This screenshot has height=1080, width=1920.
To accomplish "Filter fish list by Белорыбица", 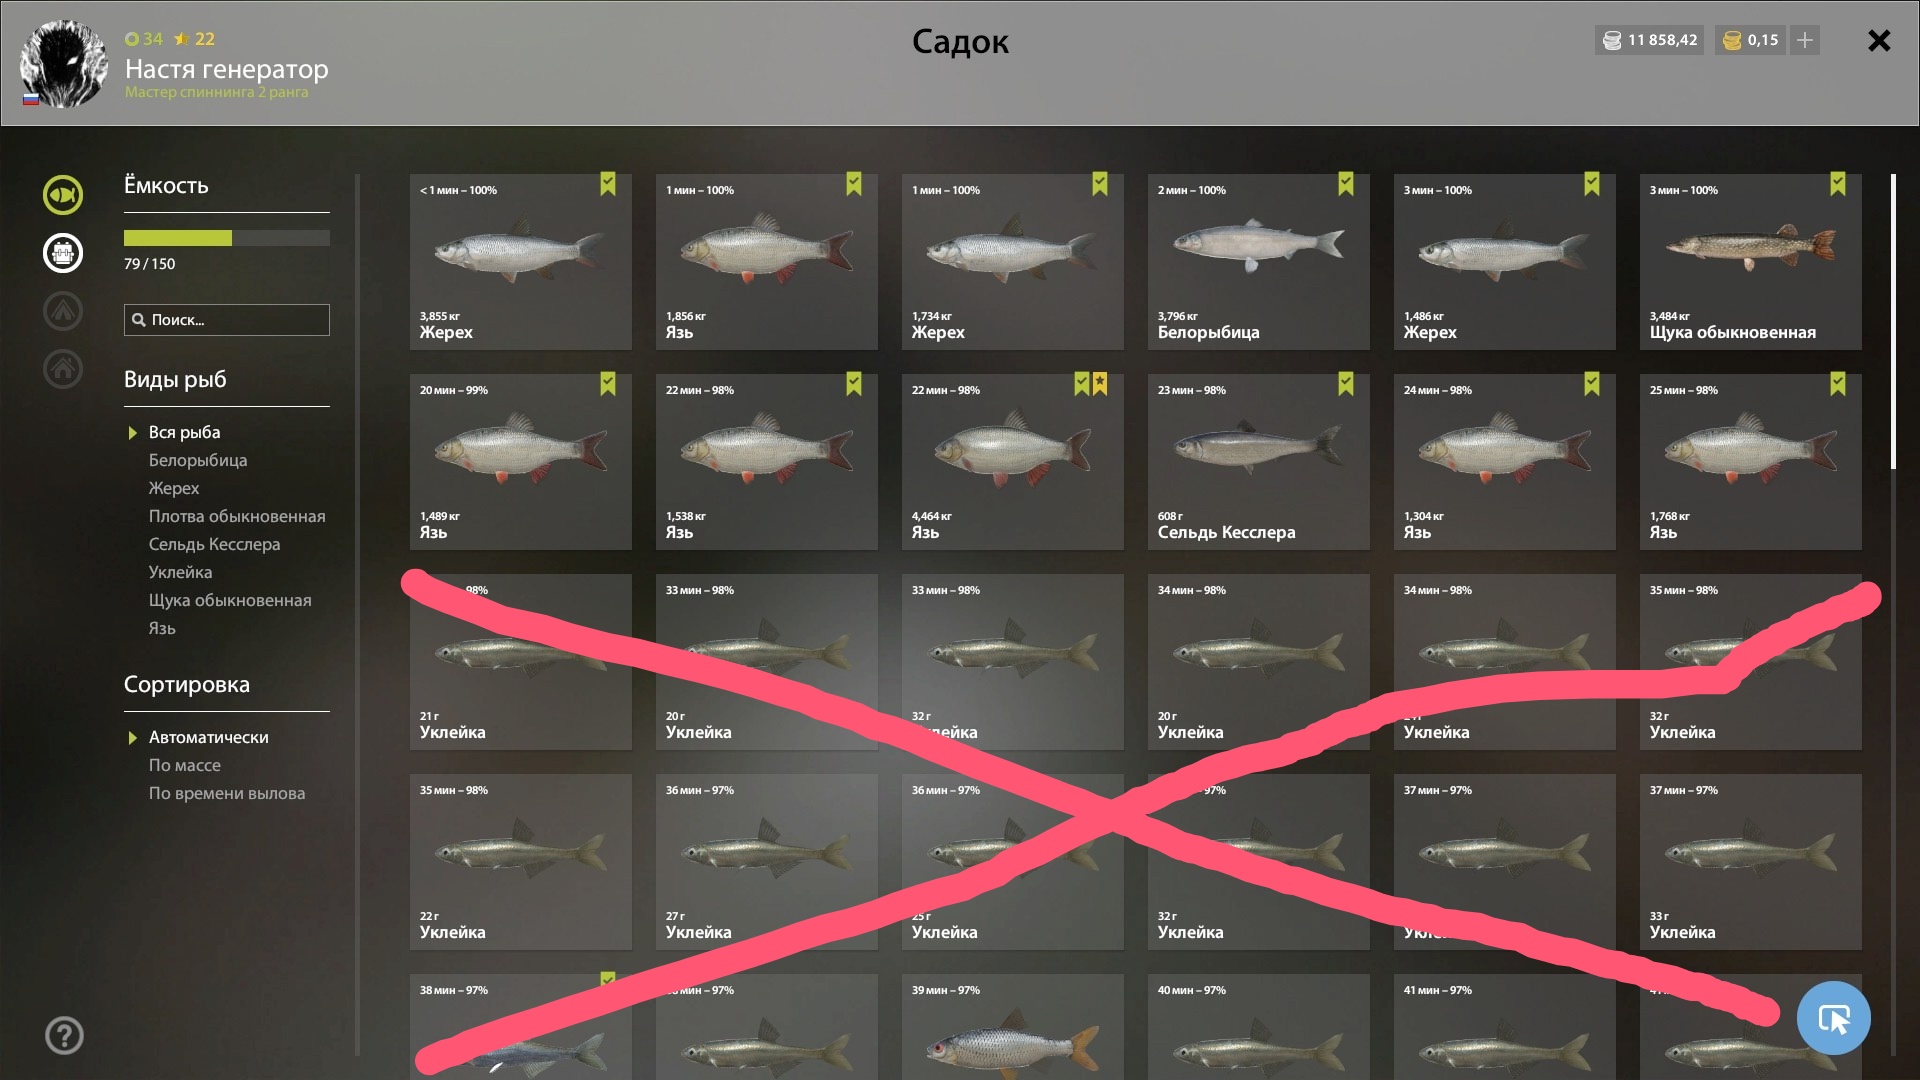I will (x=198, y=460).
